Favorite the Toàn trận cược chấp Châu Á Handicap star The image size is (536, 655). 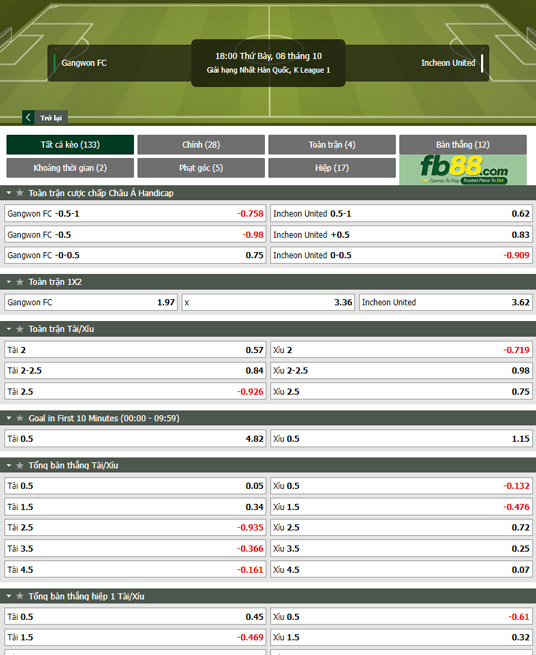coord(20,193)
